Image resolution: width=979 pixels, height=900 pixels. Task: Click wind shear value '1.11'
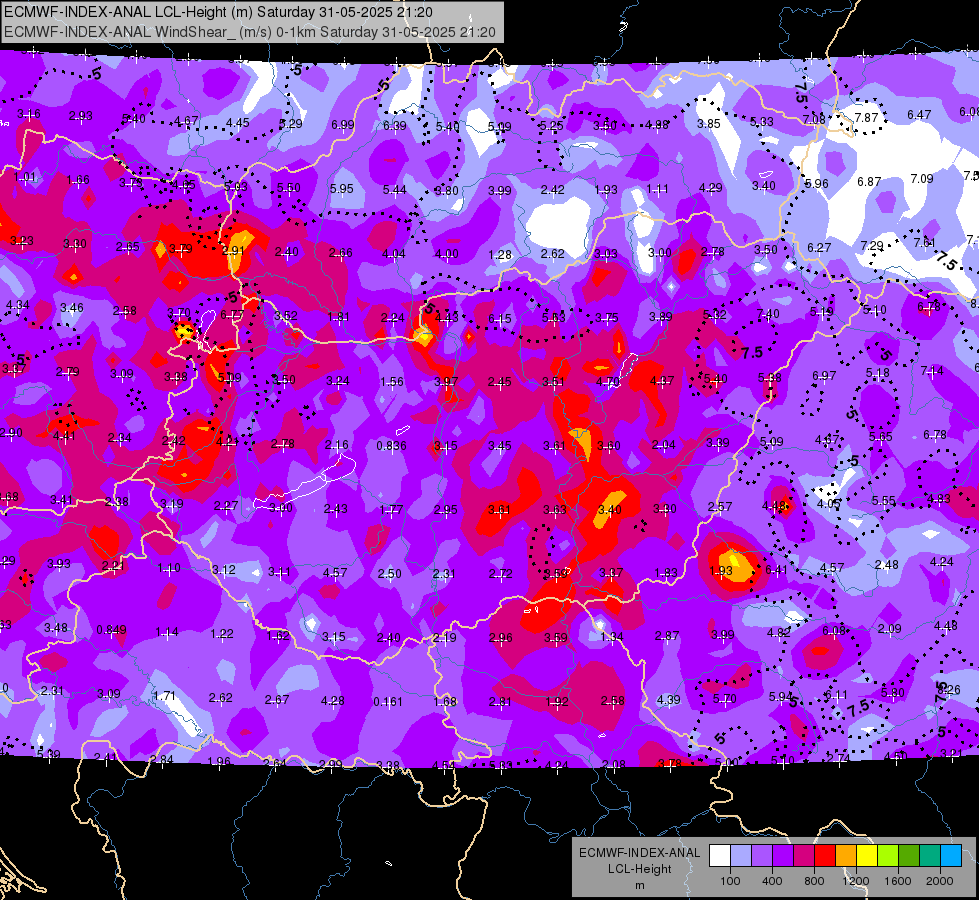pos(657,189)
